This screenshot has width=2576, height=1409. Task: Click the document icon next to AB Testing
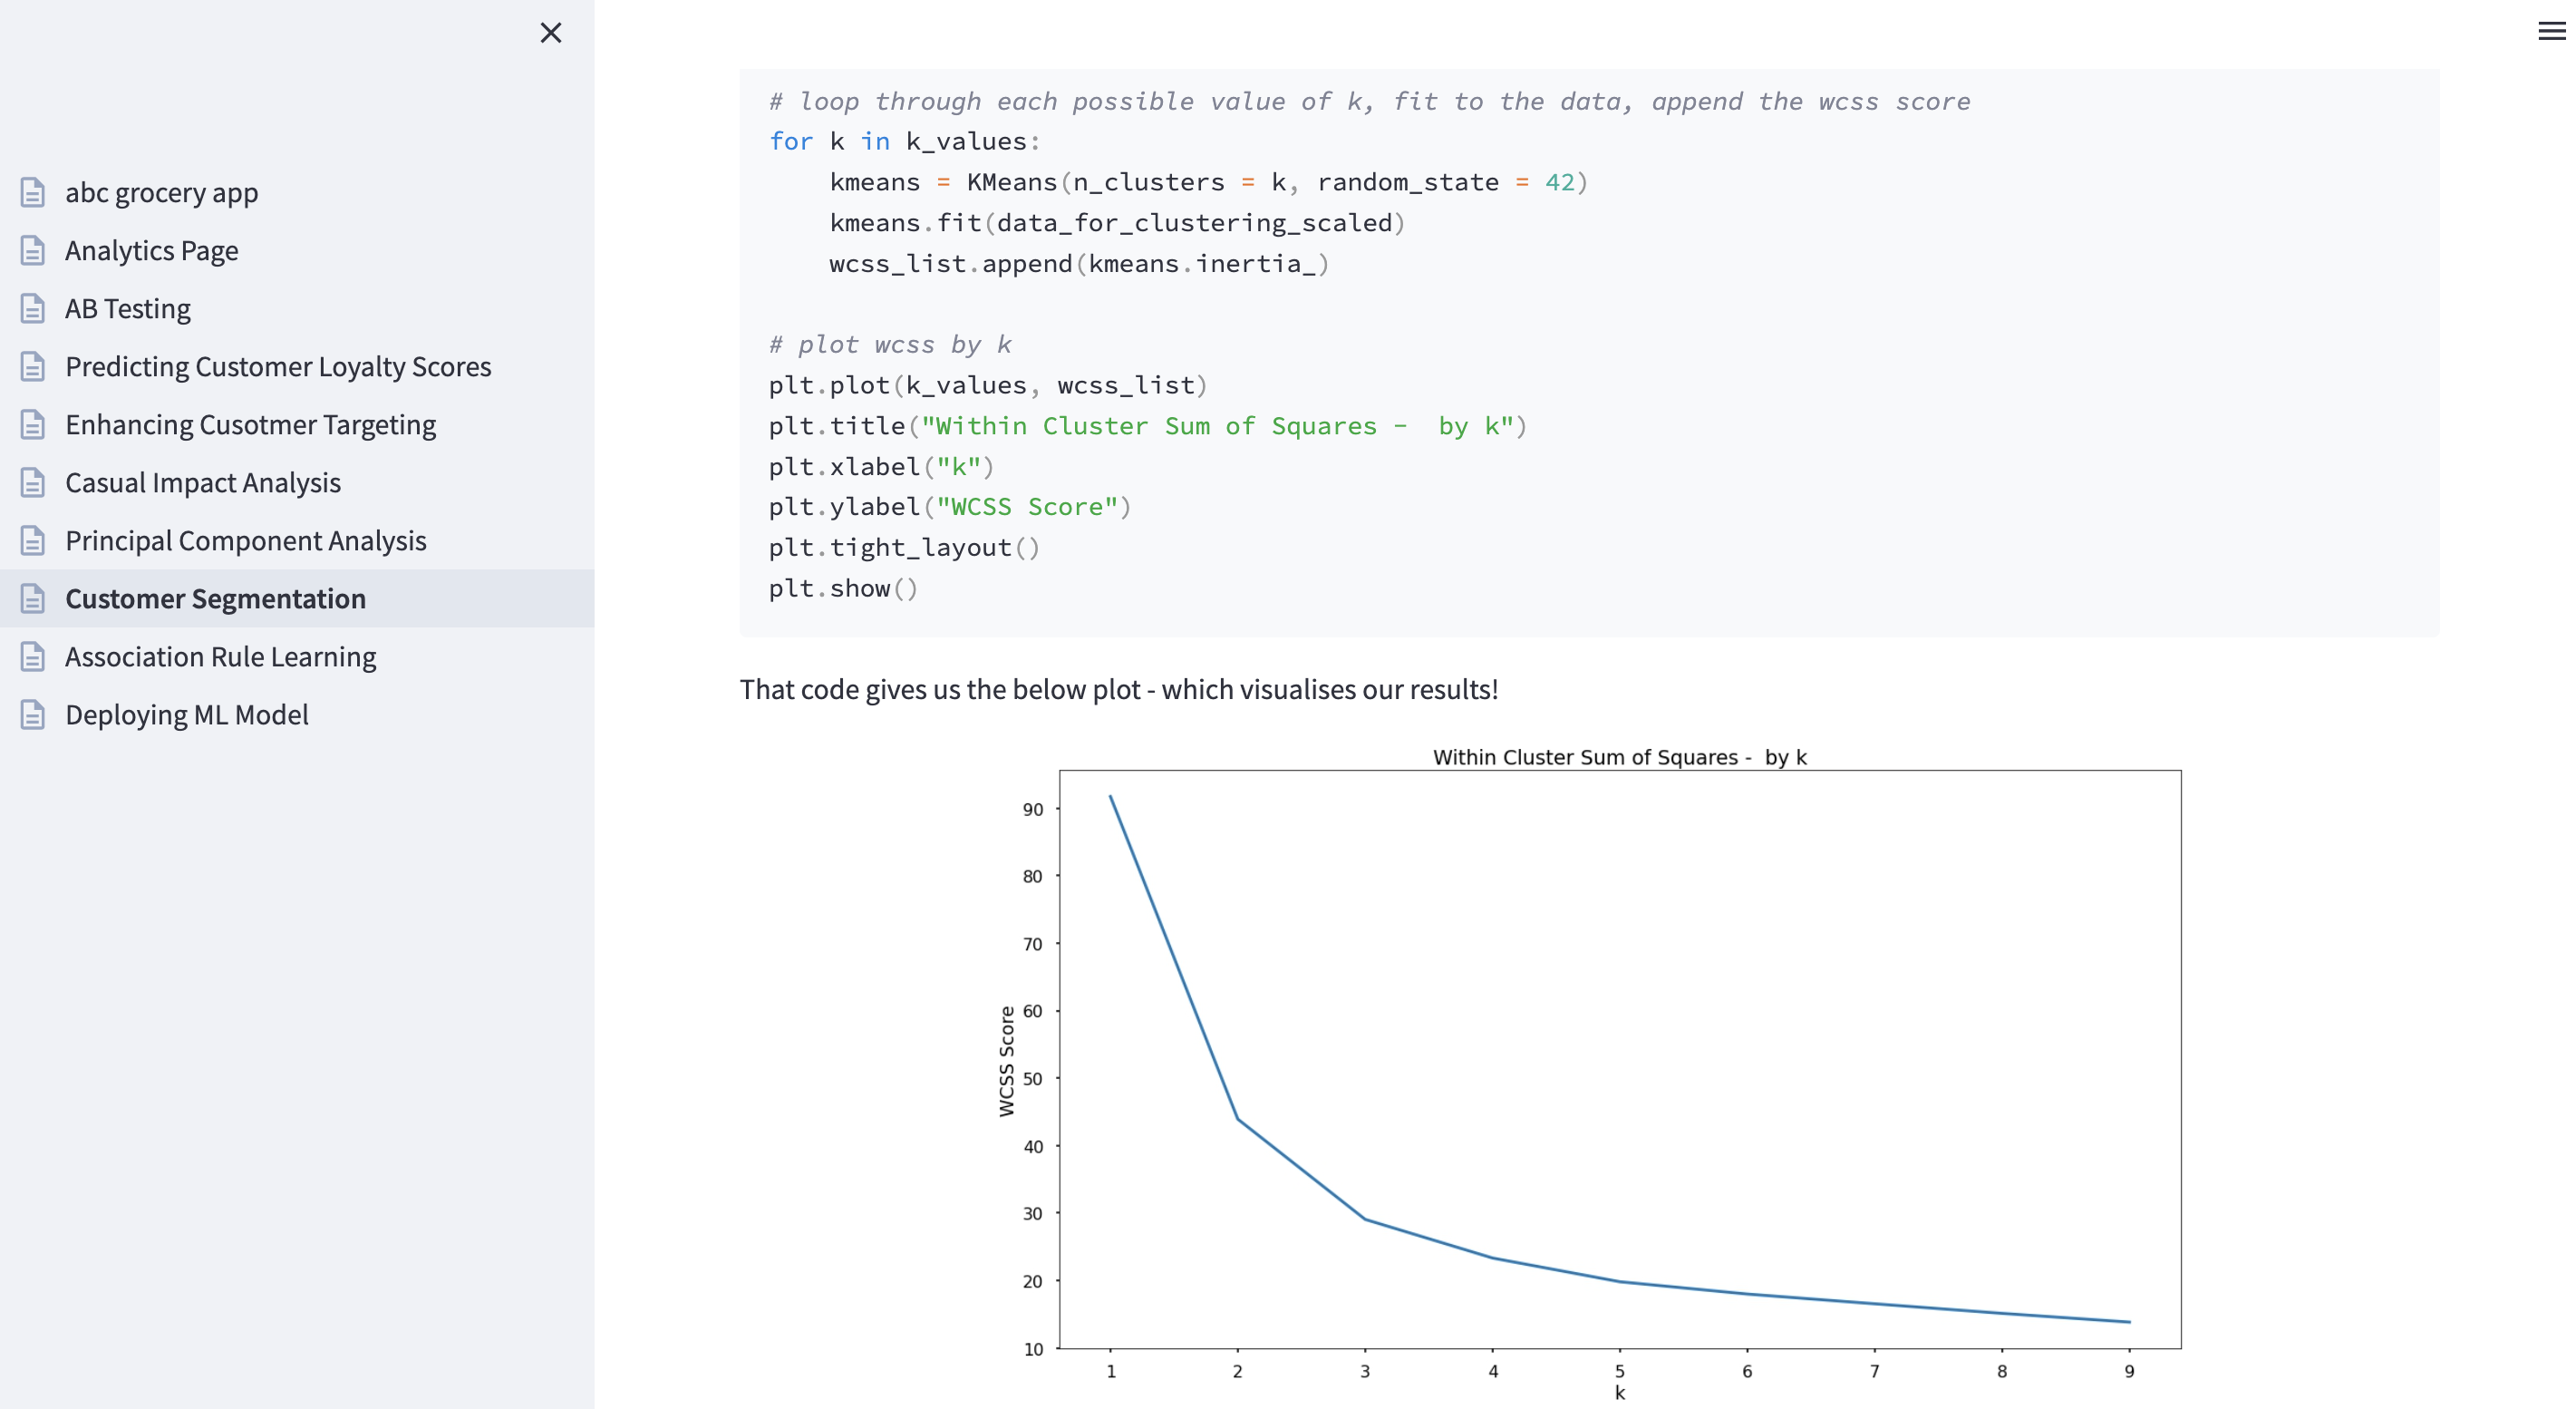tap(33, 308)
